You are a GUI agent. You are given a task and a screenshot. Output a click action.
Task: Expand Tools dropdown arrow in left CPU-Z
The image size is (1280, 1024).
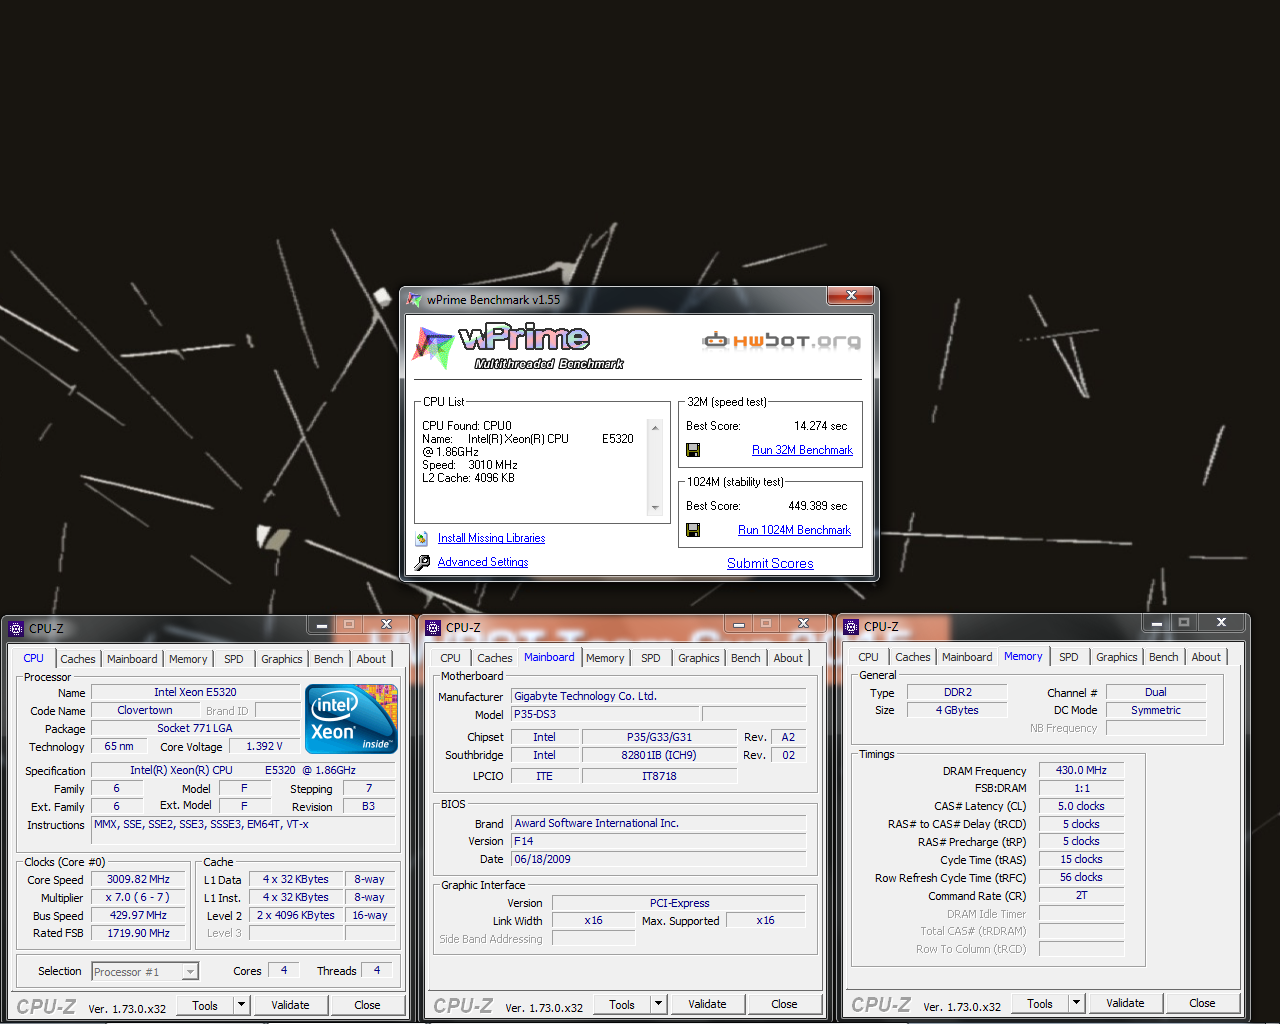click(x=241, y=1005)
